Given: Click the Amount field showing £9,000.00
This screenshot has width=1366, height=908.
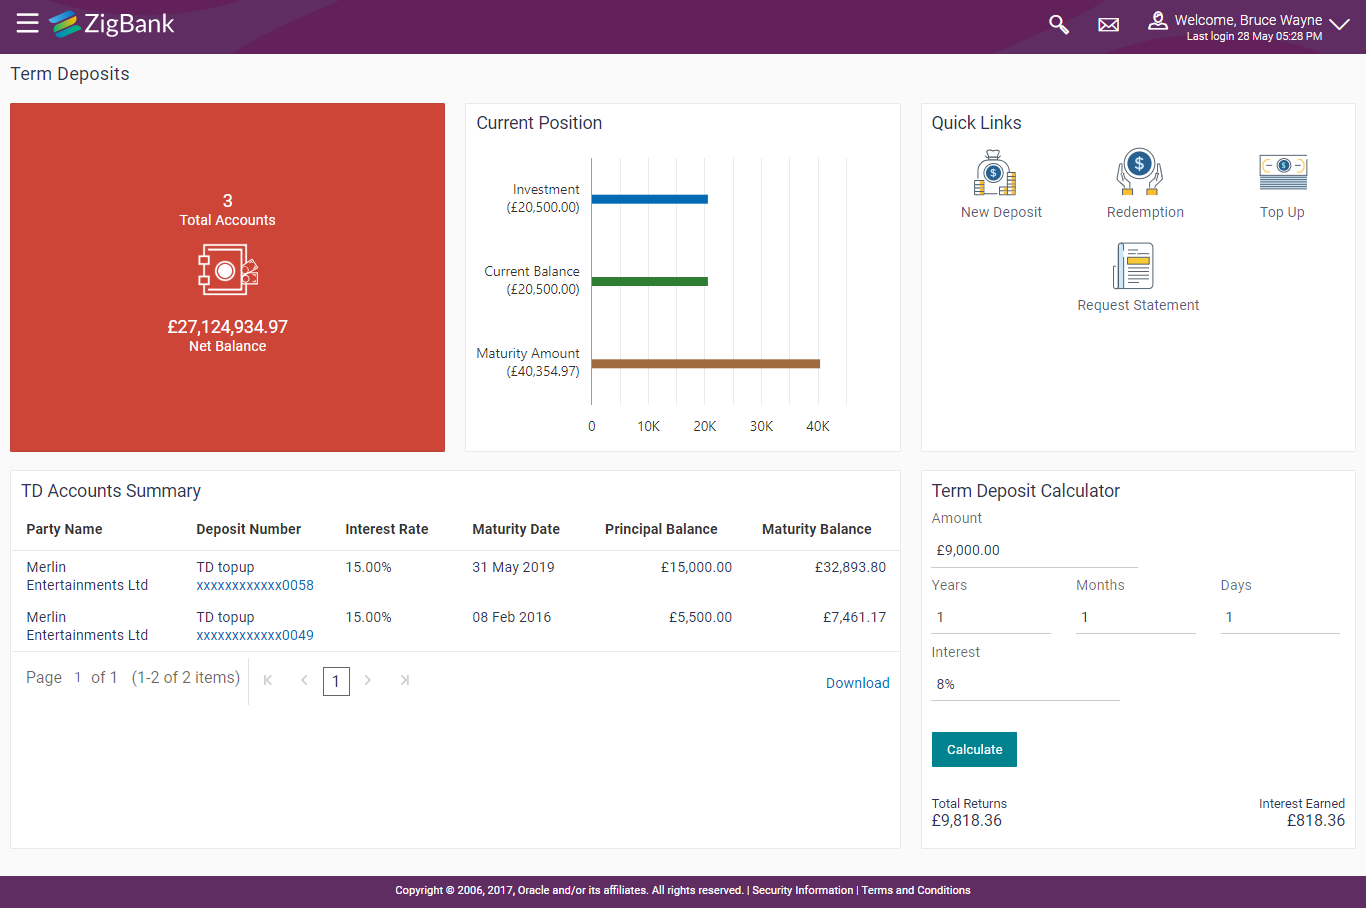Looking at the screenshot, I should (1034, 550).
